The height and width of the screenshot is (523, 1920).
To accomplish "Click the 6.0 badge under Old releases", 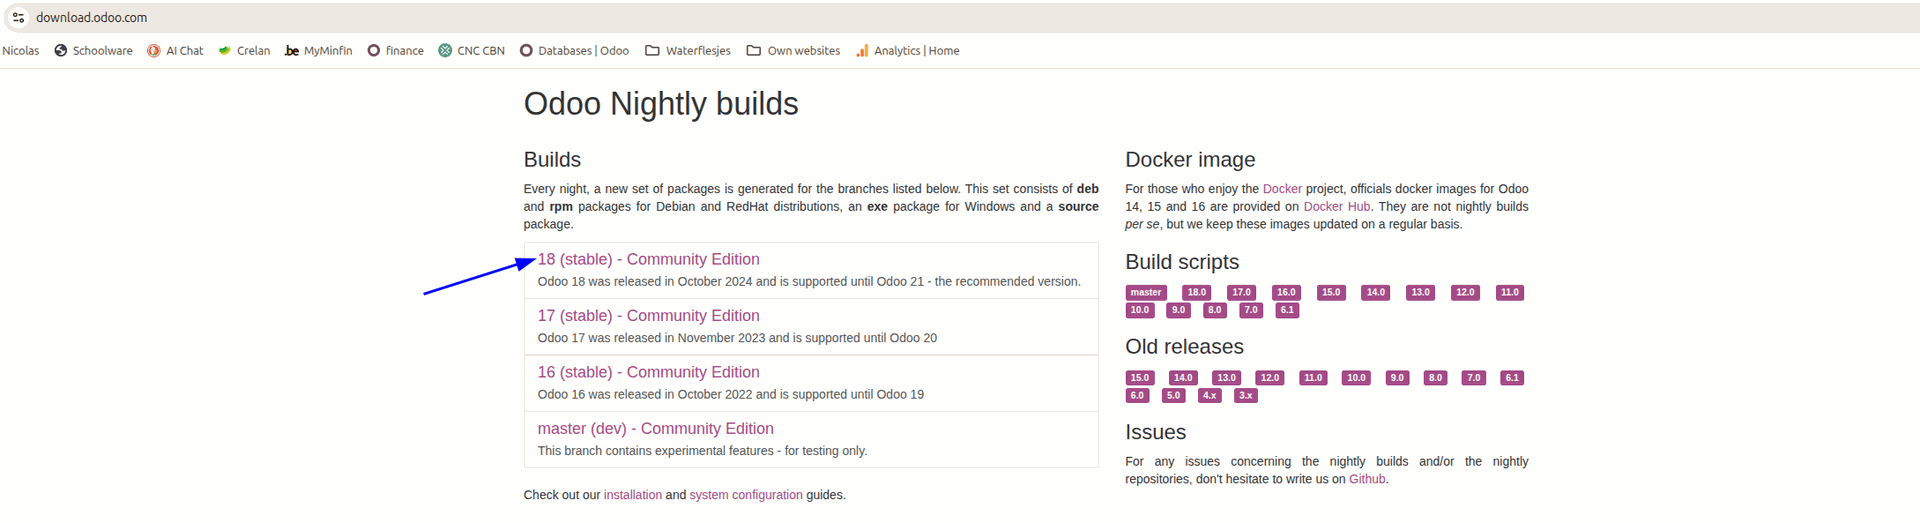I will (1137, 395).
